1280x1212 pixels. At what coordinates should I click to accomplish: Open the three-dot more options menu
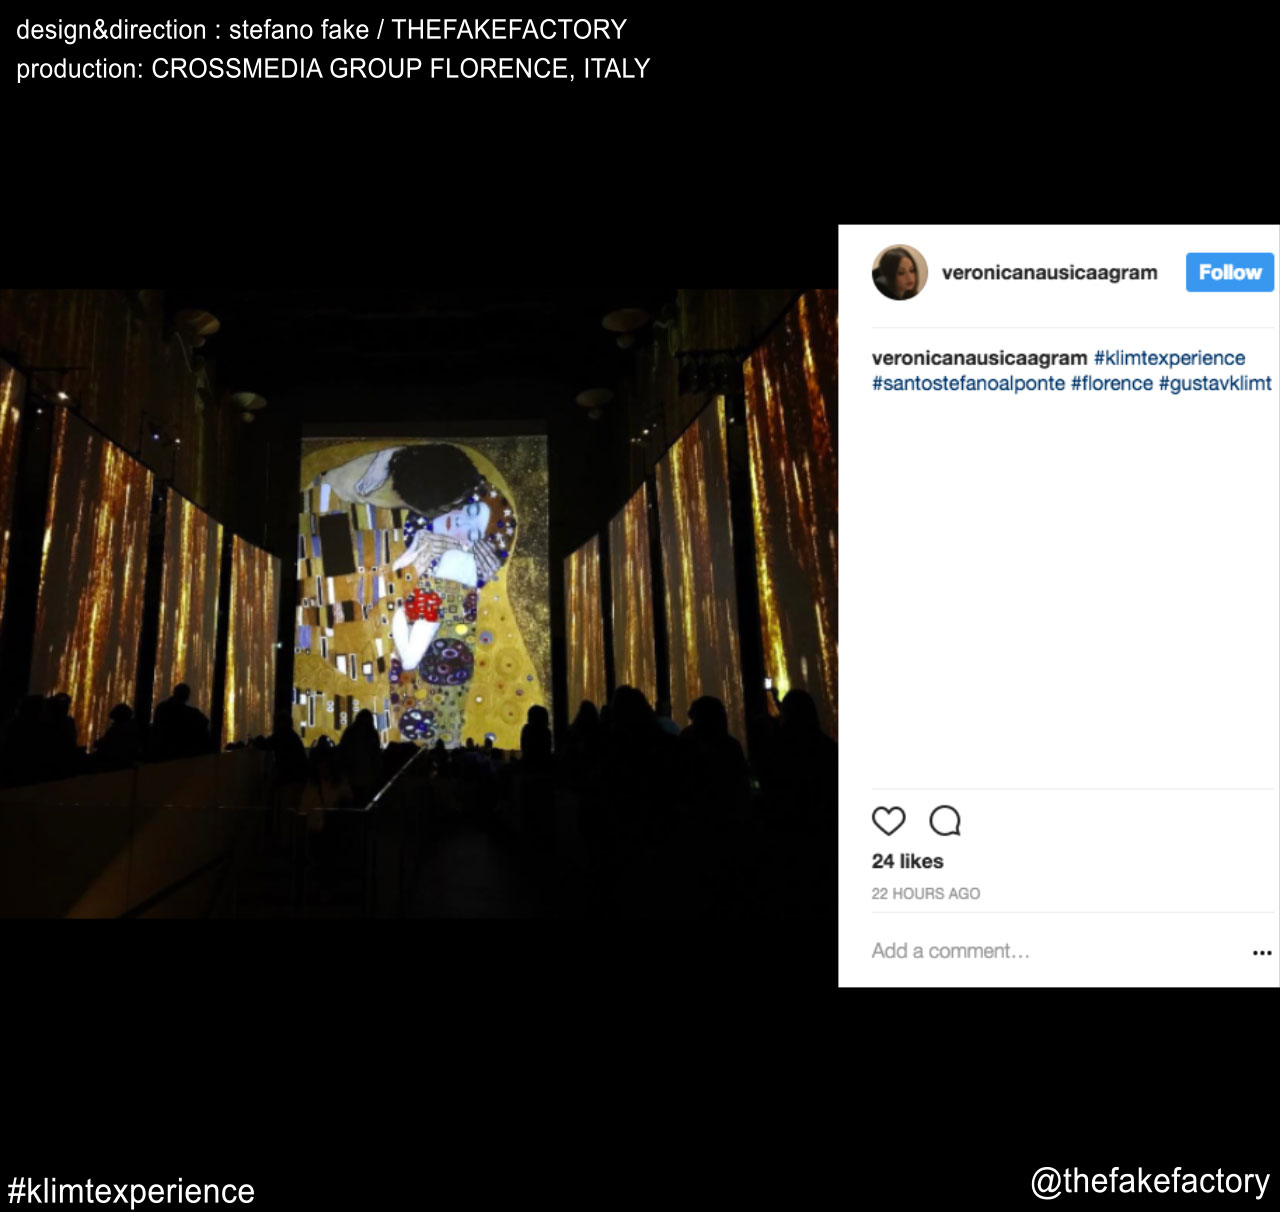[x=1262, y=953]
